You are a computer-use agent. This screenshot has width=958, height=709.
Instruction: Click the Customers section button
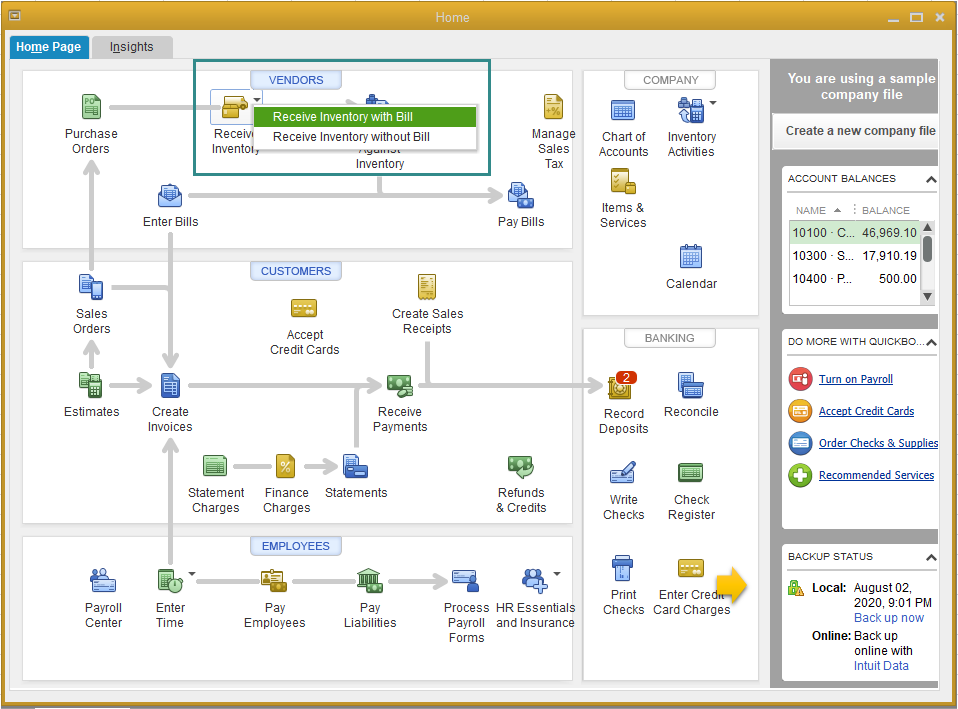coord(296,271)
